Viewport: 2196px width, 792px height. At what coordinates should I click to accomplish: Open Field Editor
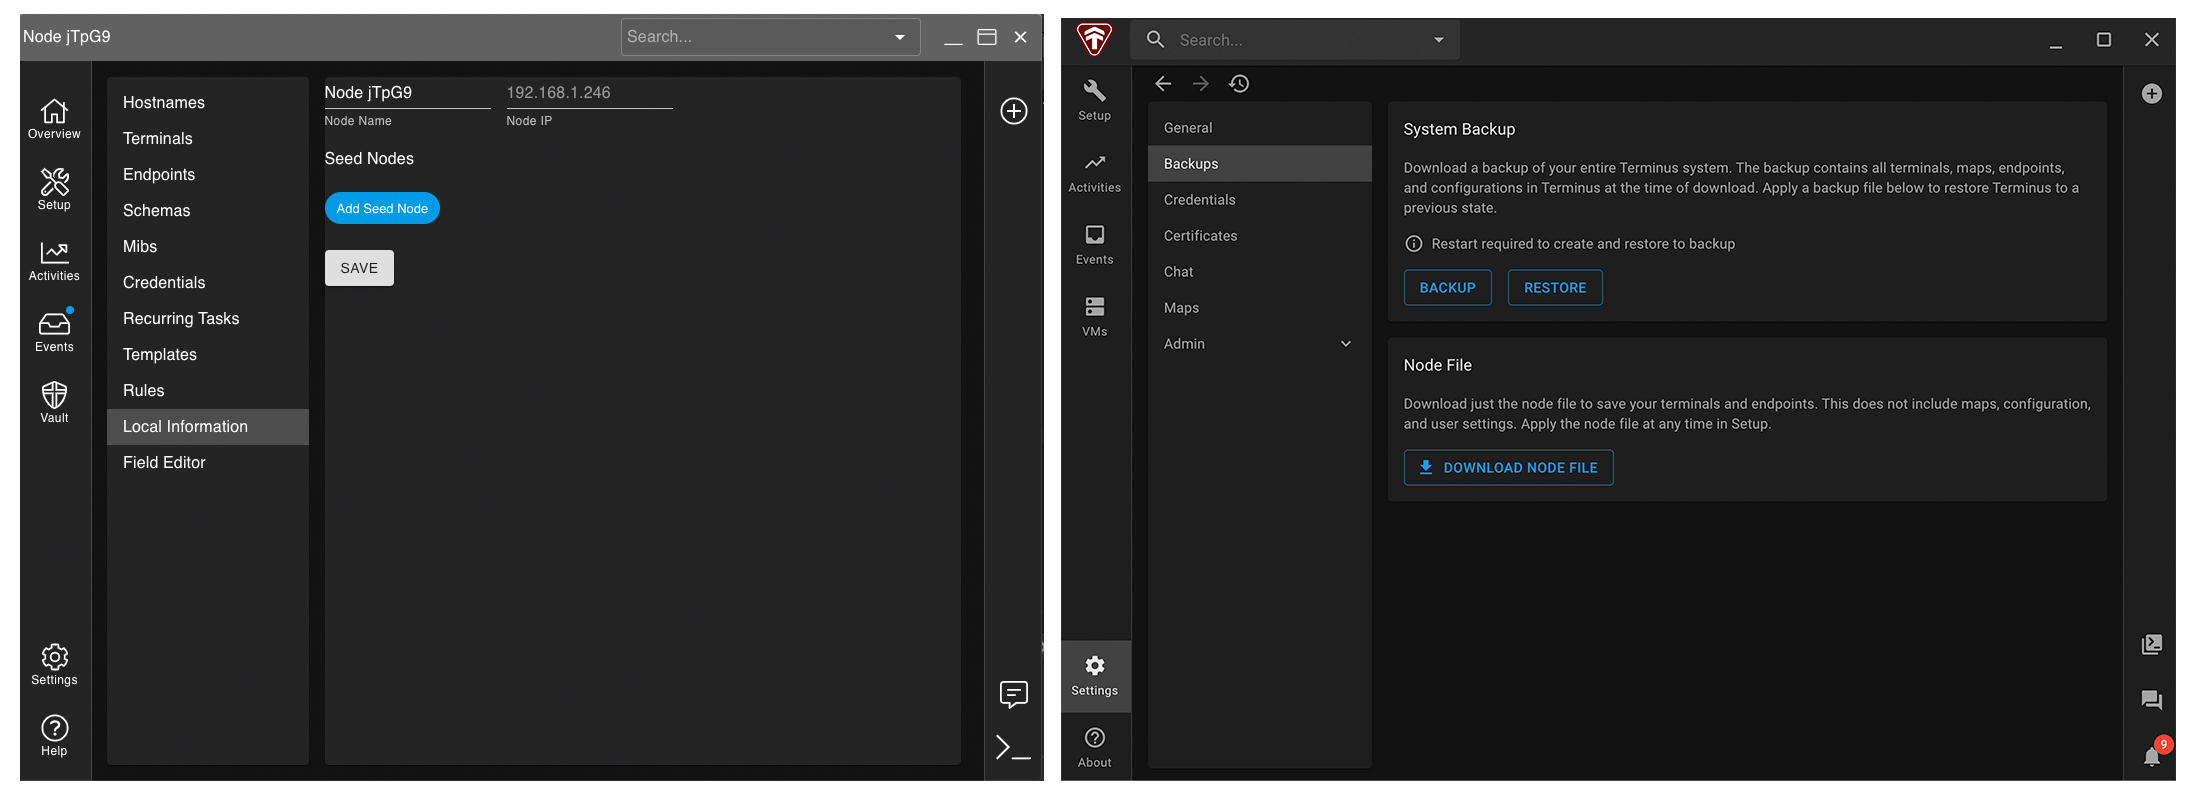(208, 462)
